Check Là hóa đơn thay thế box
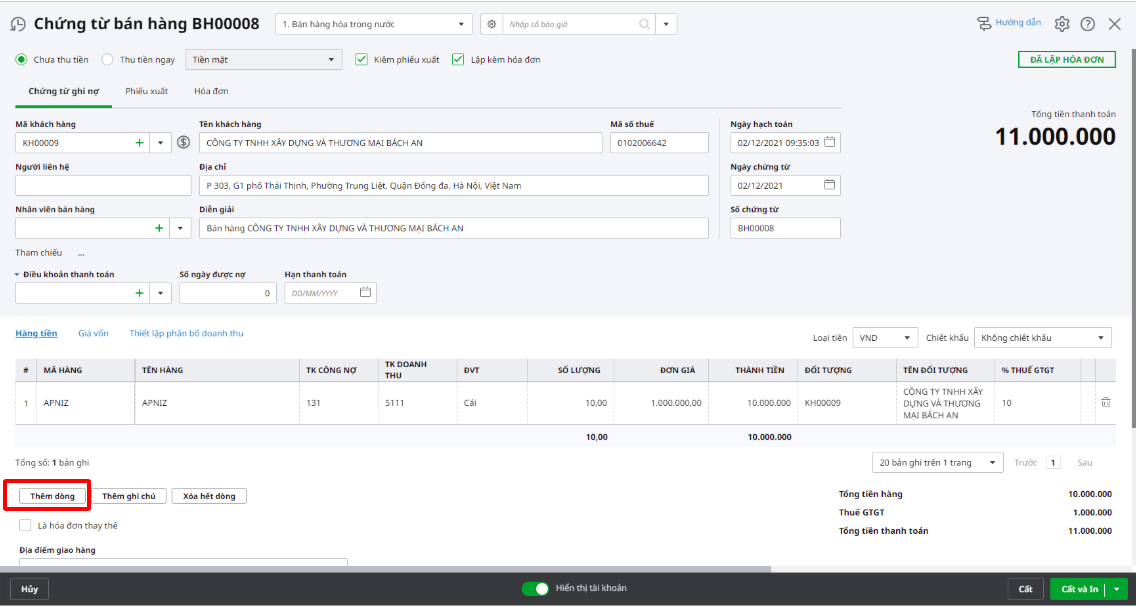This screenshot has height=606, width=1136. click(25, 525)
